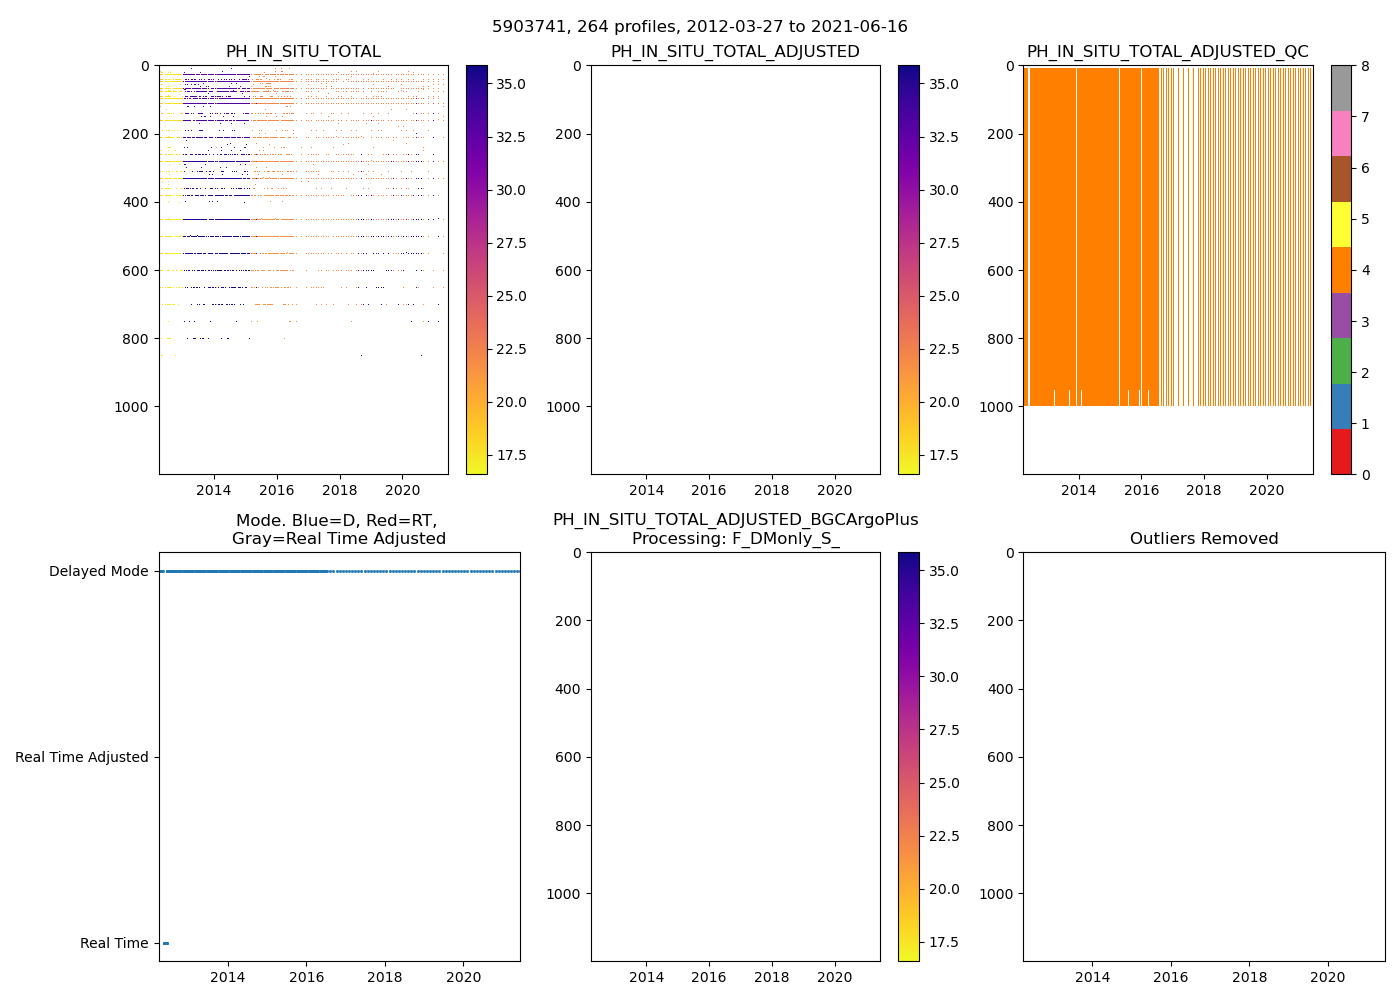The height and width of the screenshot is (1000, 1400).
Task: Select the green segment of QC colorbar
Action: point(1341,361)
